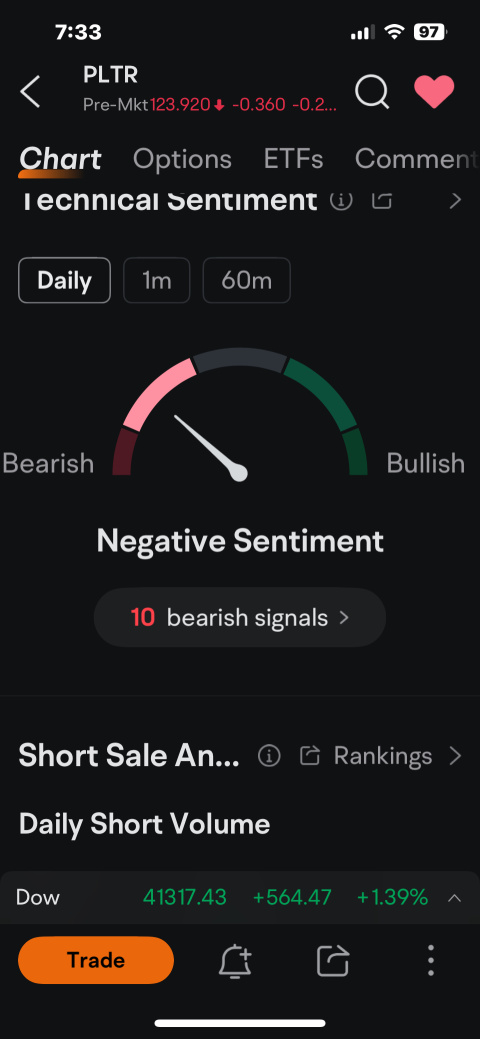480x1039 pixels.
Task: Switch to the ETFs tab
Action: pos(293,159)
